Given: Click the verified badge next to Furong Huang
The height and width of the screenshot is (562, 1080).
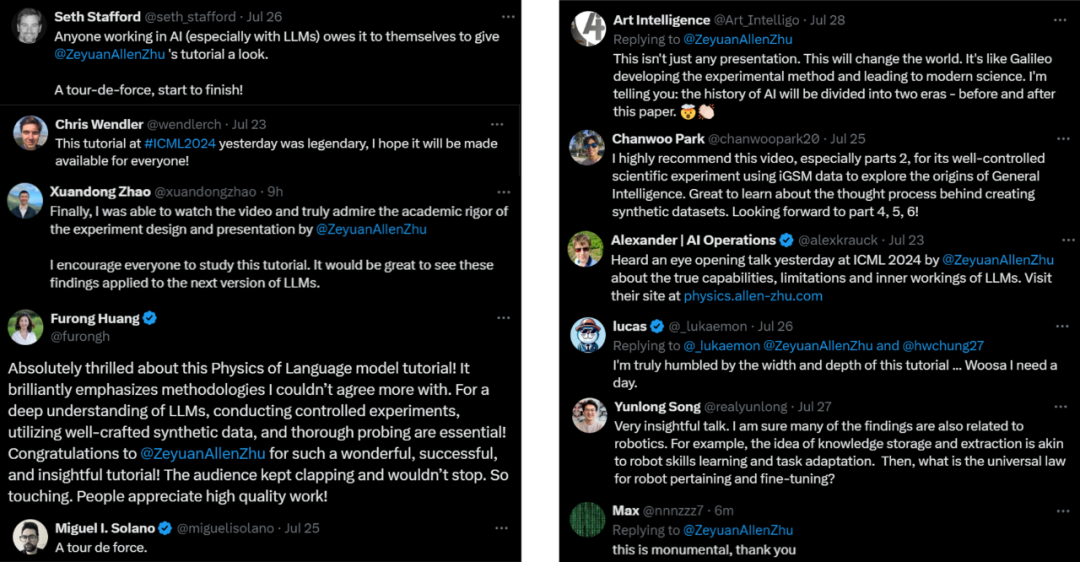Looking at the screenshot, I should tap(150, 318).
